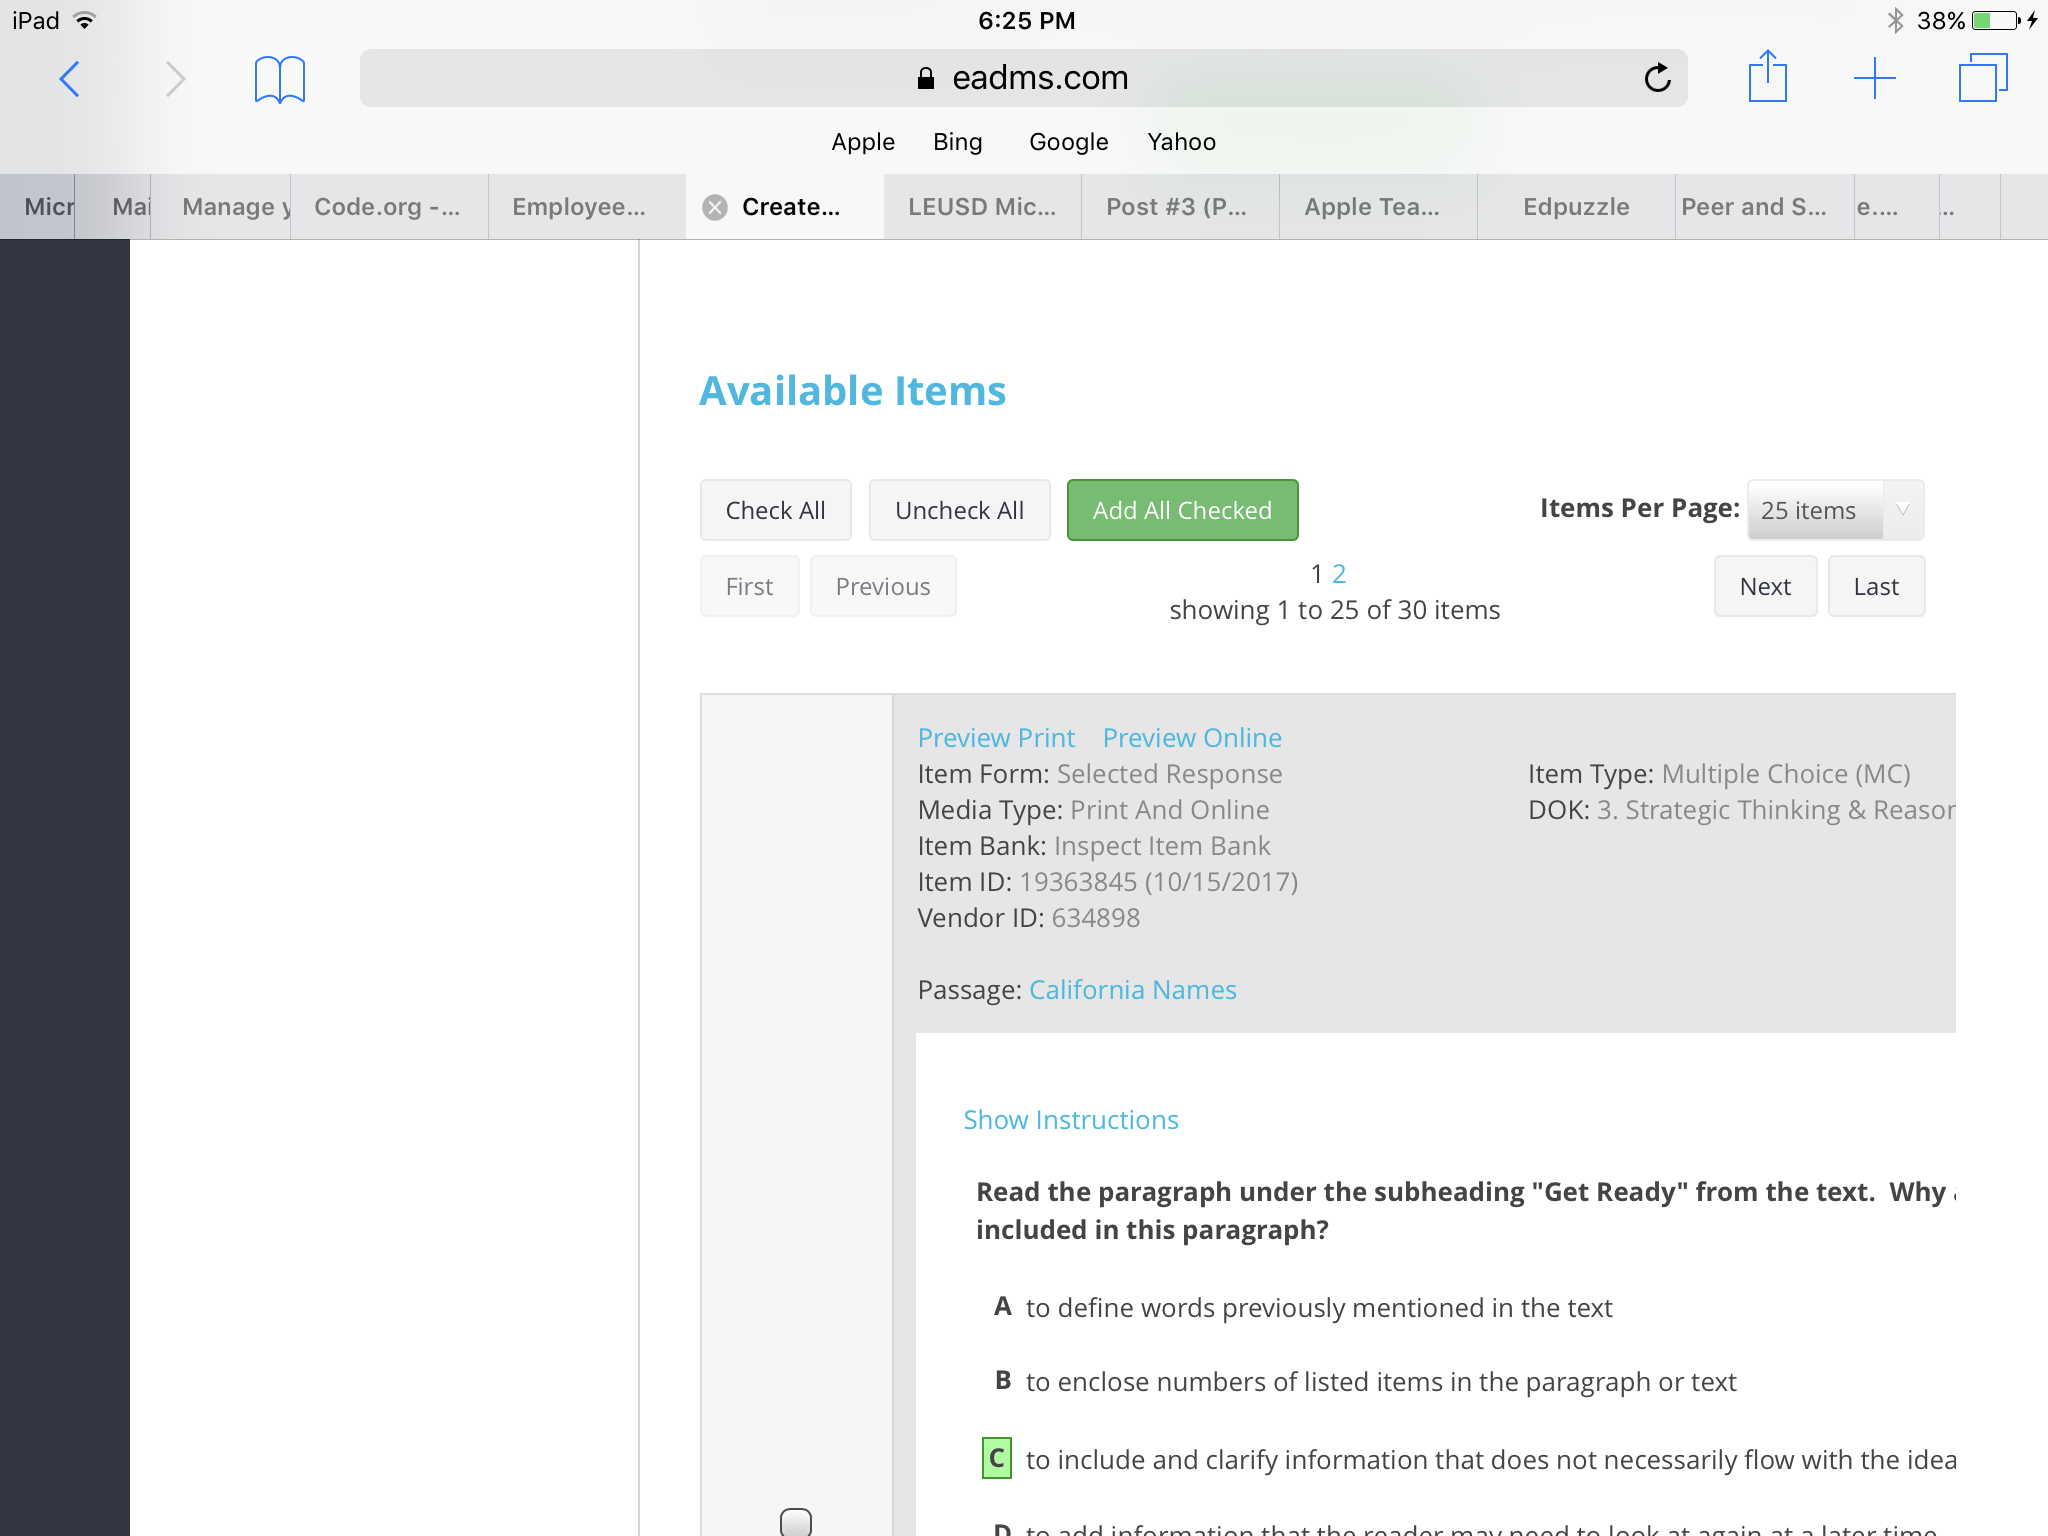
Task: Open the Google favorites shortcut
Action: pos(1068,142)
